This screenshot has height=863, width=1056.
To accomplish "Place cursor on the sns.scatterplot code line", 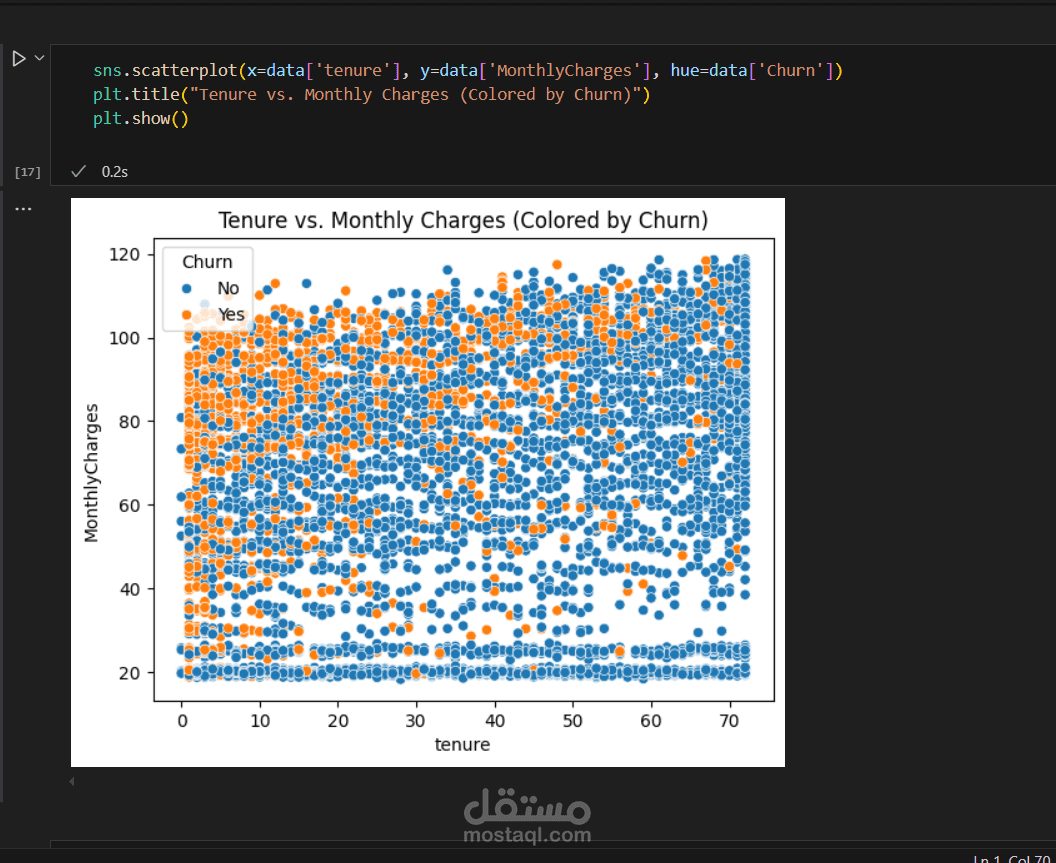I will click(468, 70).
